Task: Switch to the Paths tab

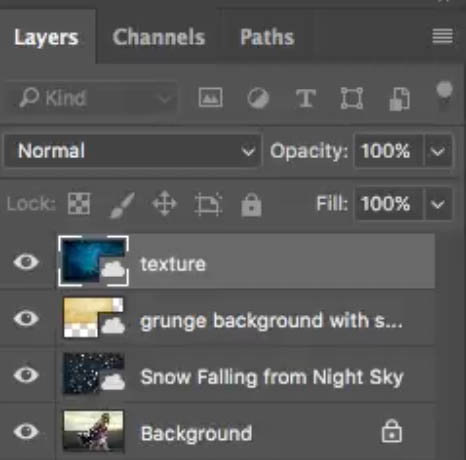Action: (267, 37)
